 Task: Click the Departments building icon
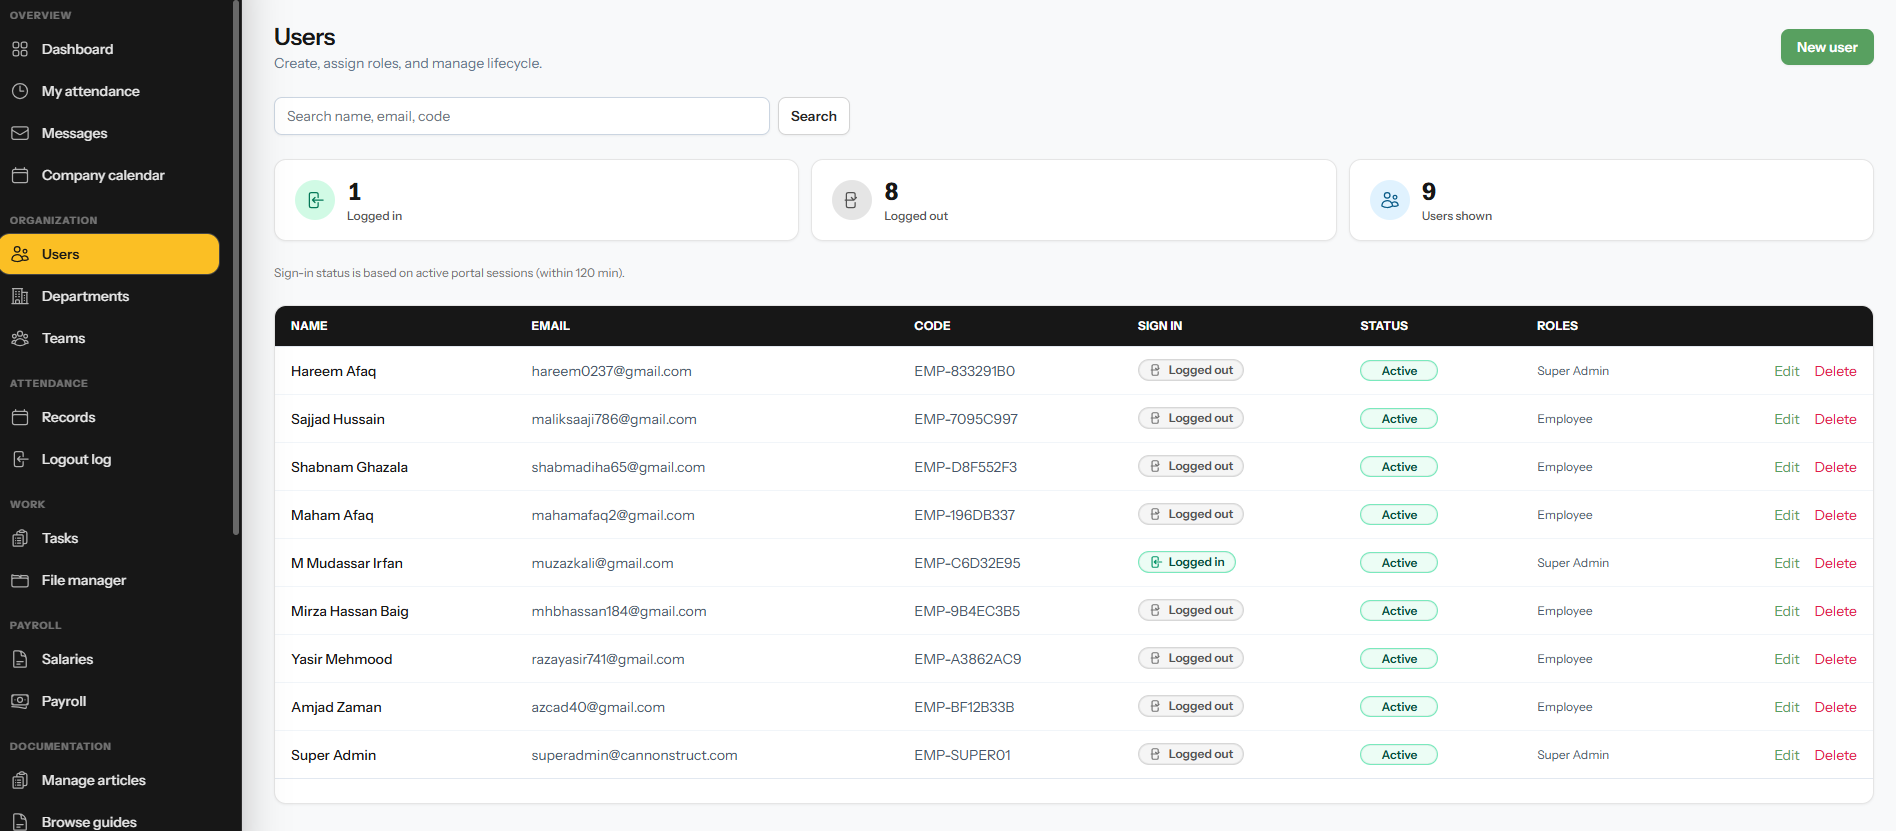coord(20,296)
